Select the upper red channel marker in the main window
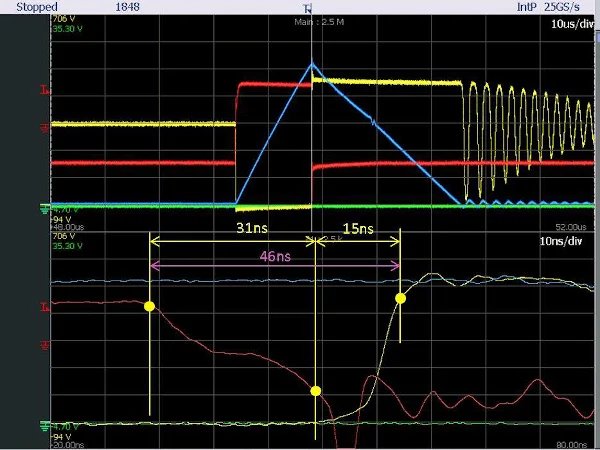600x450 pixels. point(44,91)
